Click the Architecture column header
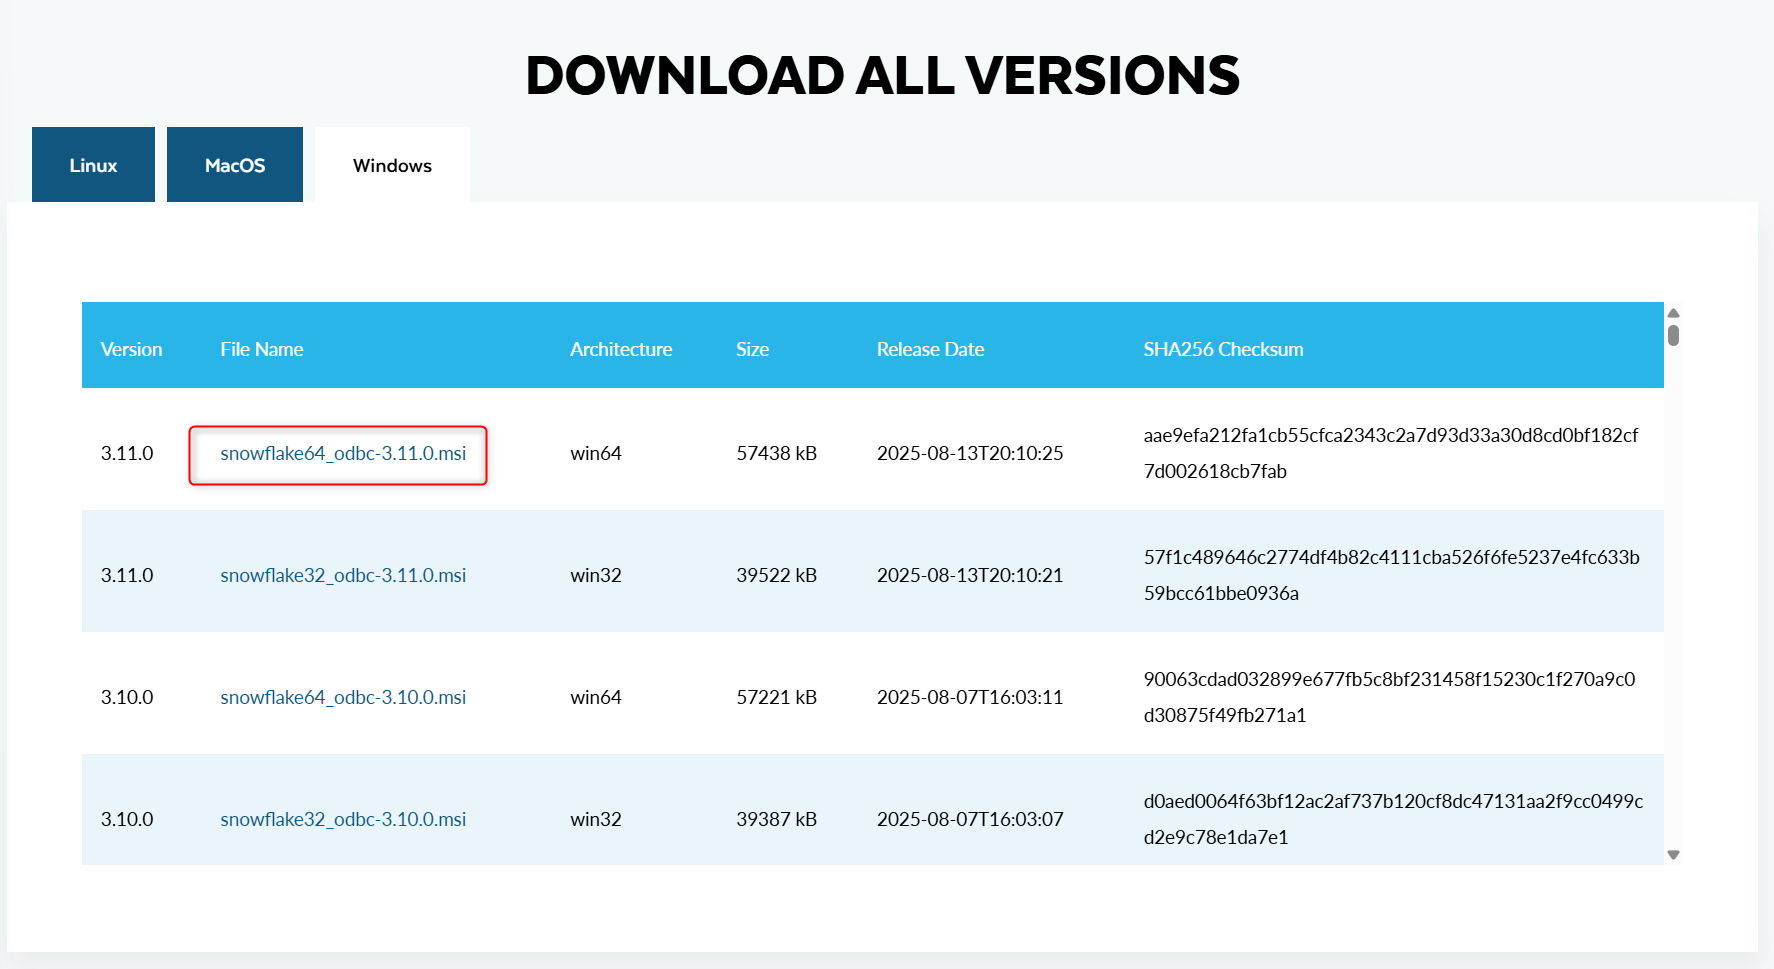 click(621, 349)
